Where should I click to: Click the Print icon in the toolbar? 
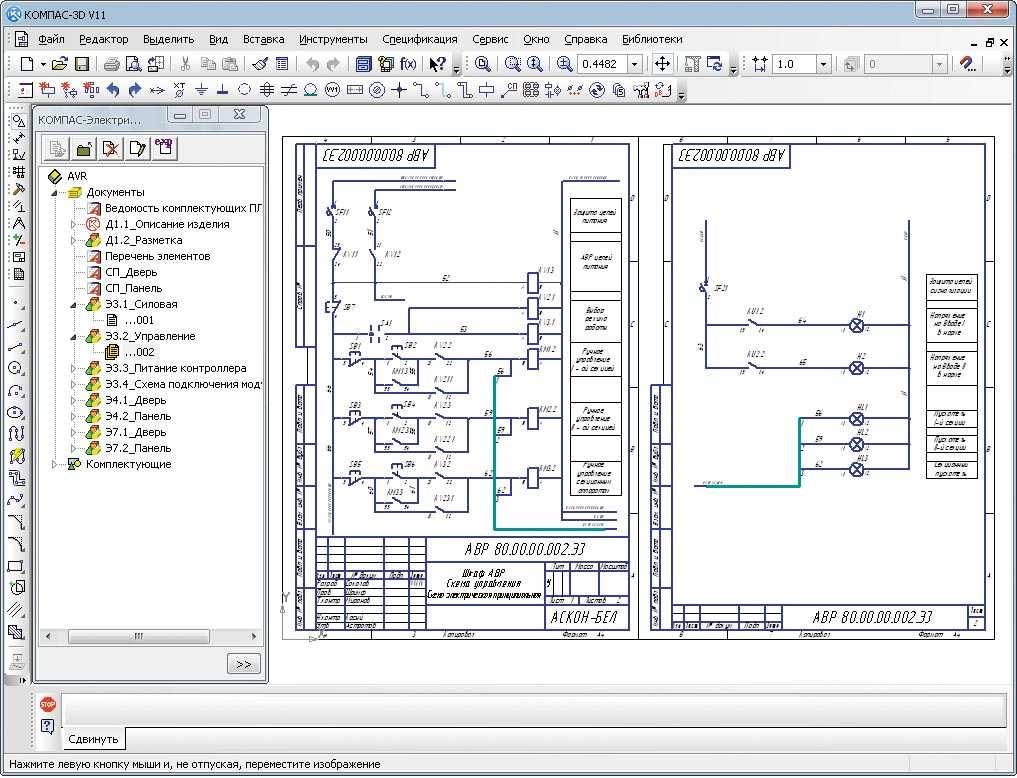112,64
